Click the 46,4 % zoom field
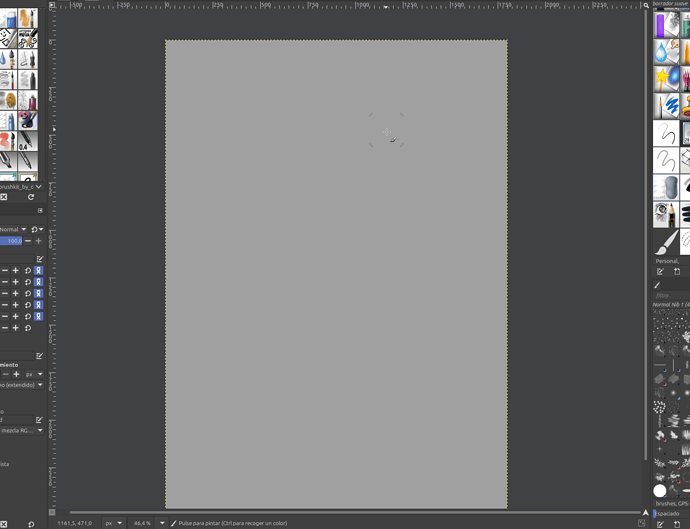Viewport: 690px width, 529px height. pyautogui.click(x=142, y=523)
